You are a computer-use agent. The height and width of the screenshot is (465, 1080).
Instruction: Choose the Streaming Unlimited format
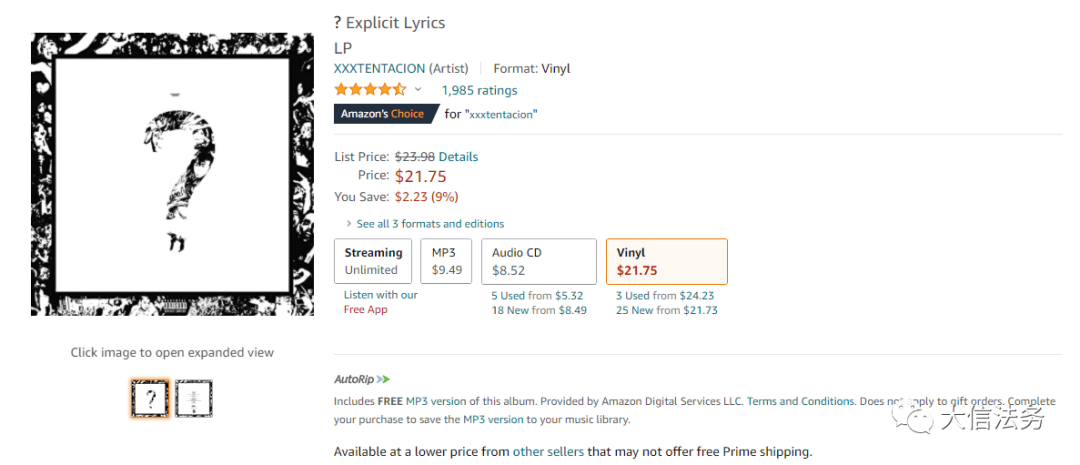pyautogui.click(x=373, y=261)
